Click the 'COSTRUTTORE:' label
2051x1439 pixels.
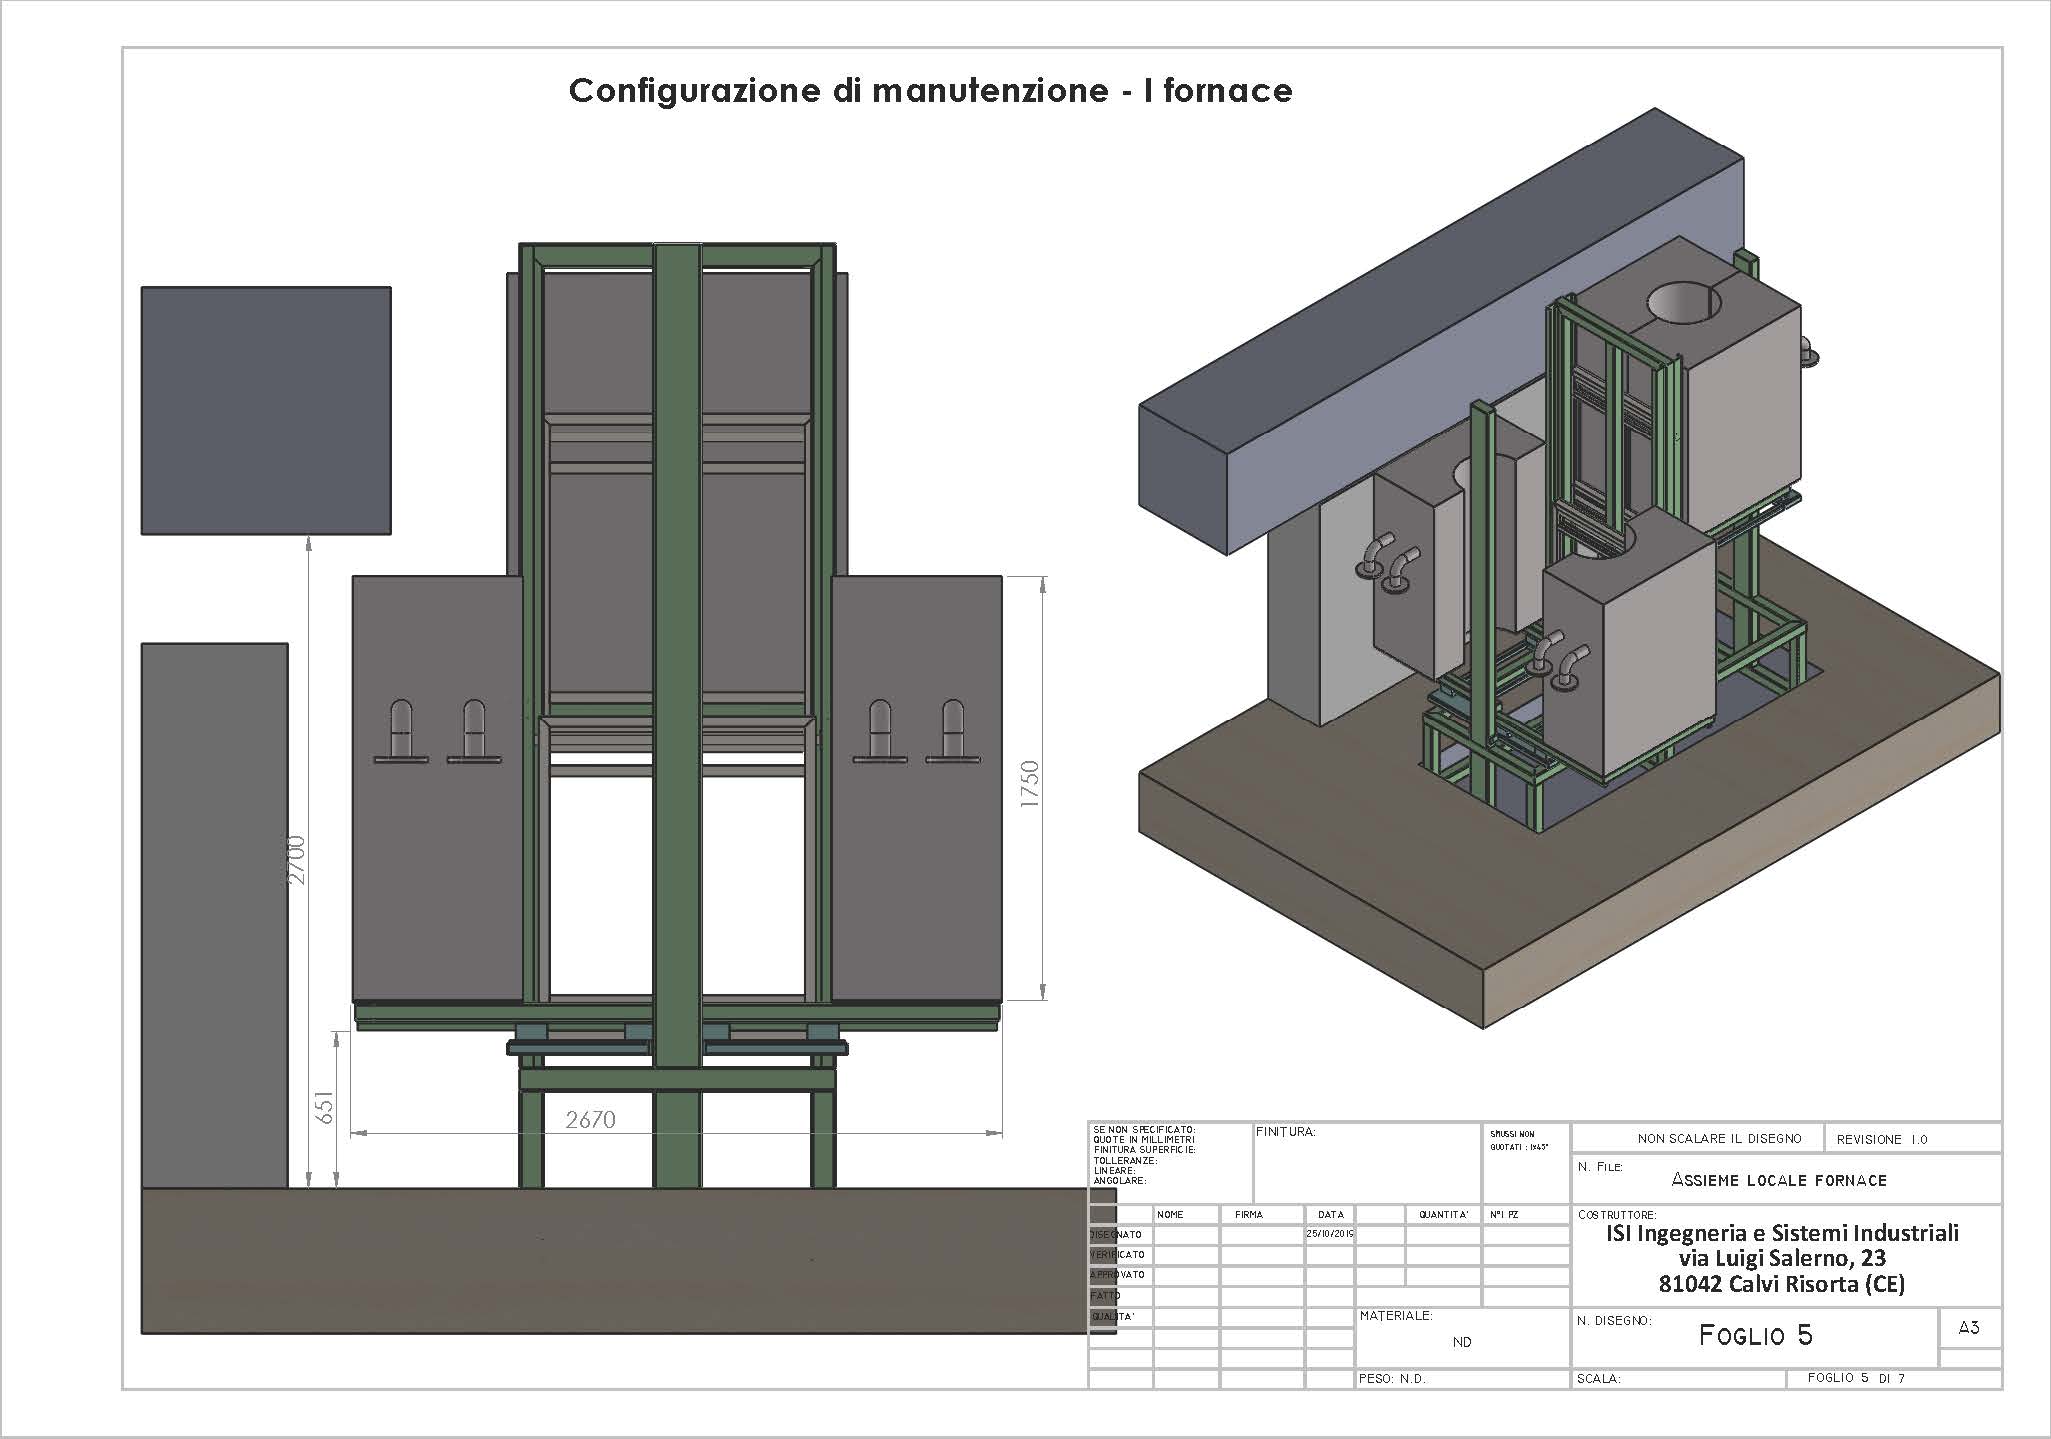click(x=1617, y=1215)
